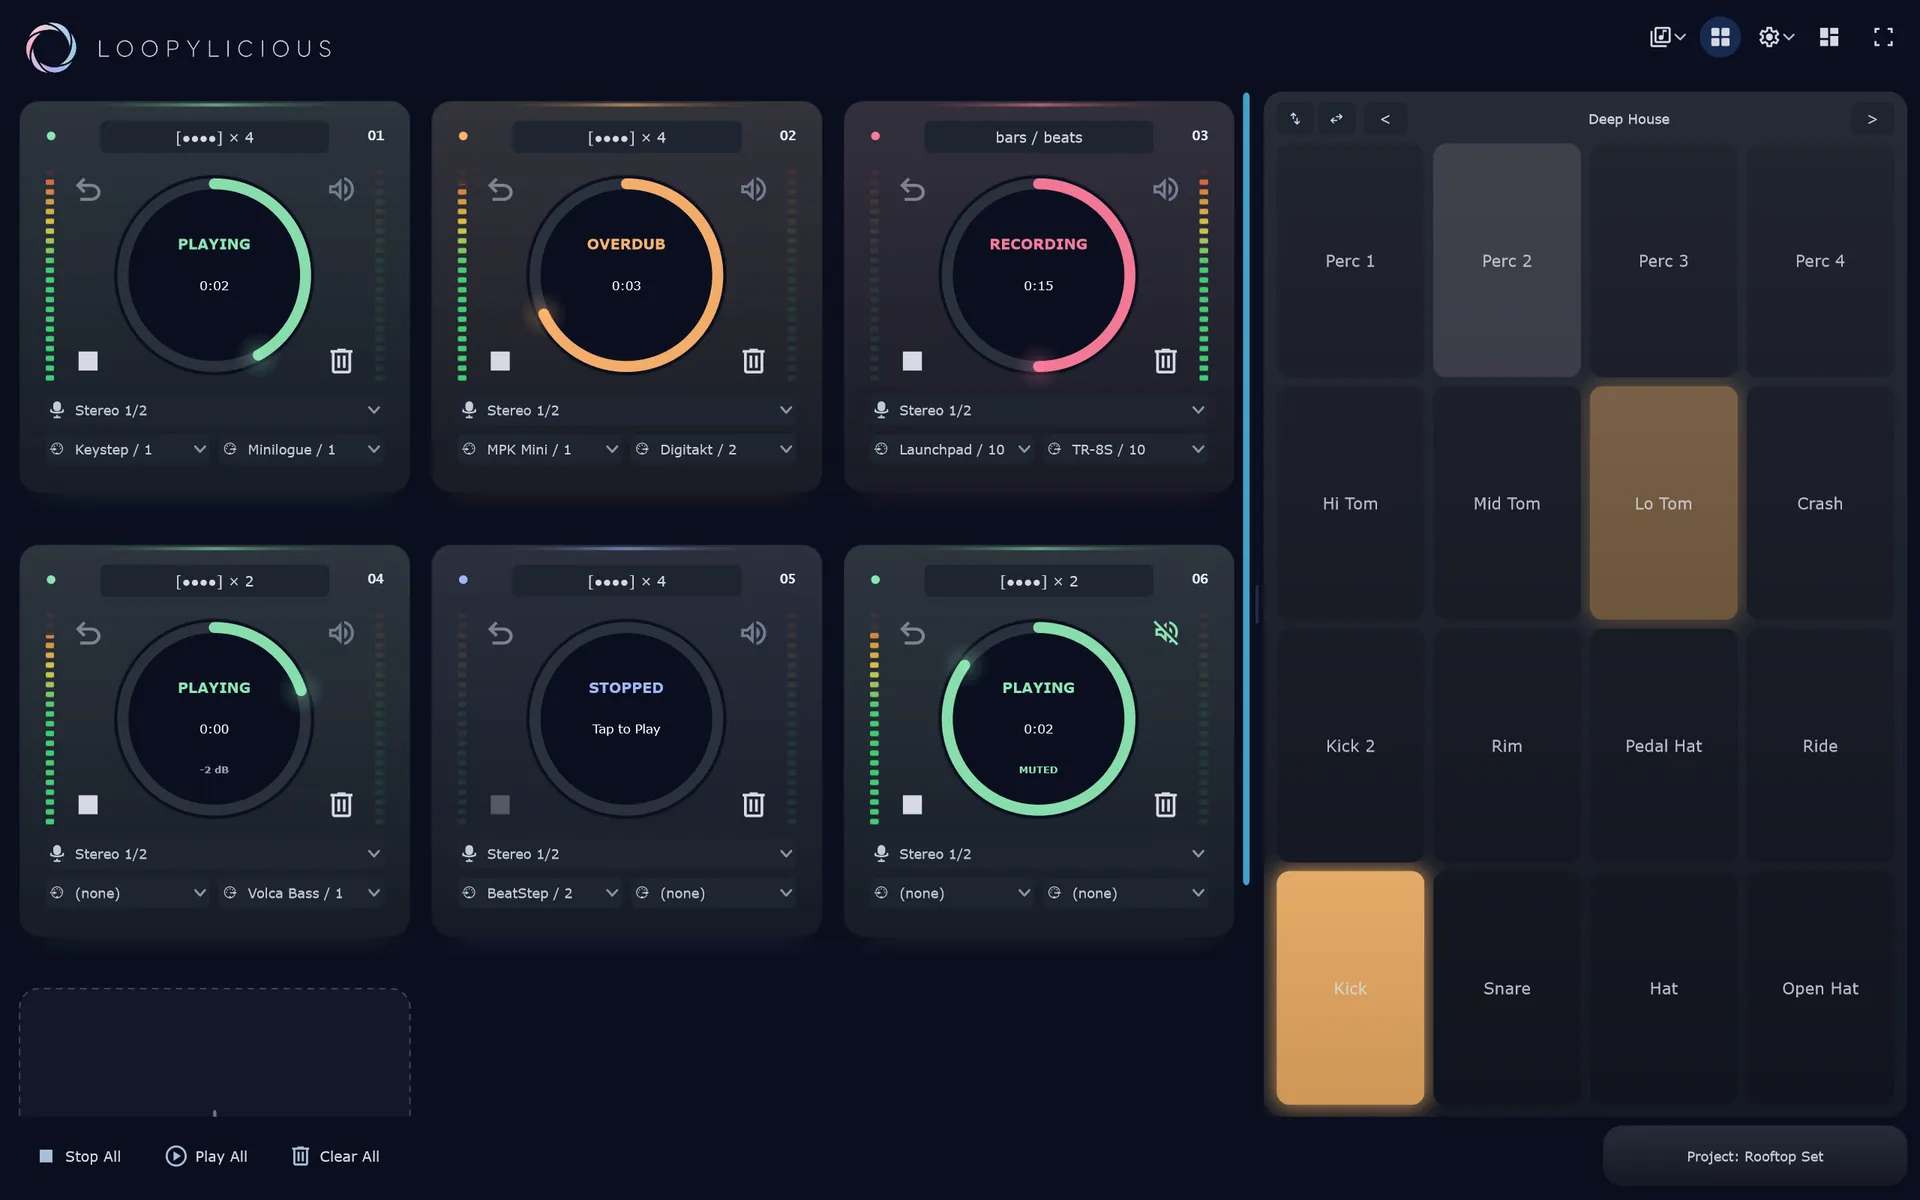This screenshot has width=1920, height=1200.
Task: Click Play All in bottom bar
Action: pos(207,1156)
